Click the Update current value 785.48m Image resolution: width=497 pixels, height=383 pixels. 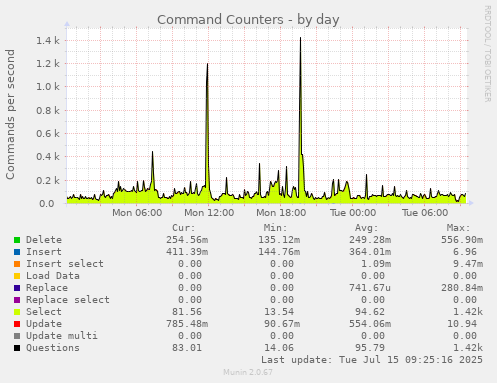(187, 324)
